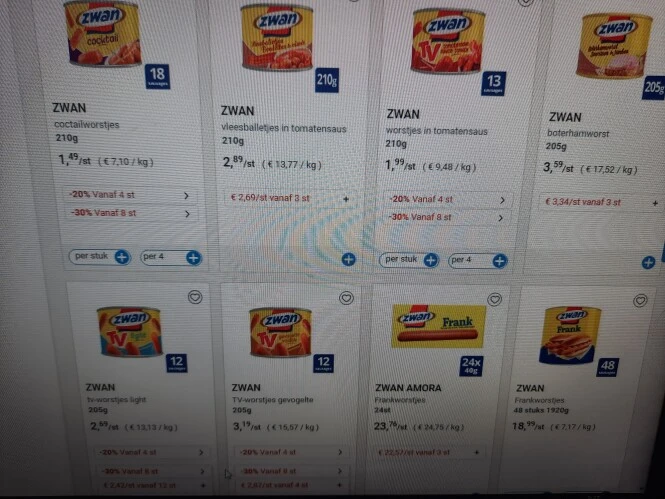Favorite the tv-worstjes light product
Screen dimensions: 665x499
click(195, 297)
